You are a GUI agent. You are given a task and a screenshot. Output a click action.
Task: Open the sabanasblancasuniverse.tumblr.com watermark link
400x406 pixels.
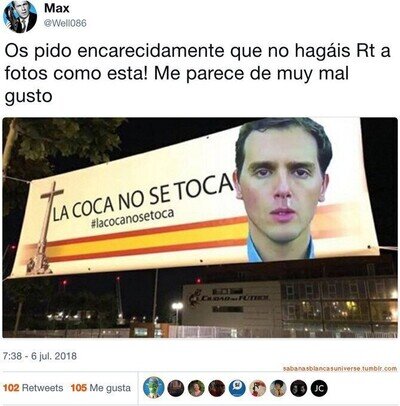click(340, 369)
